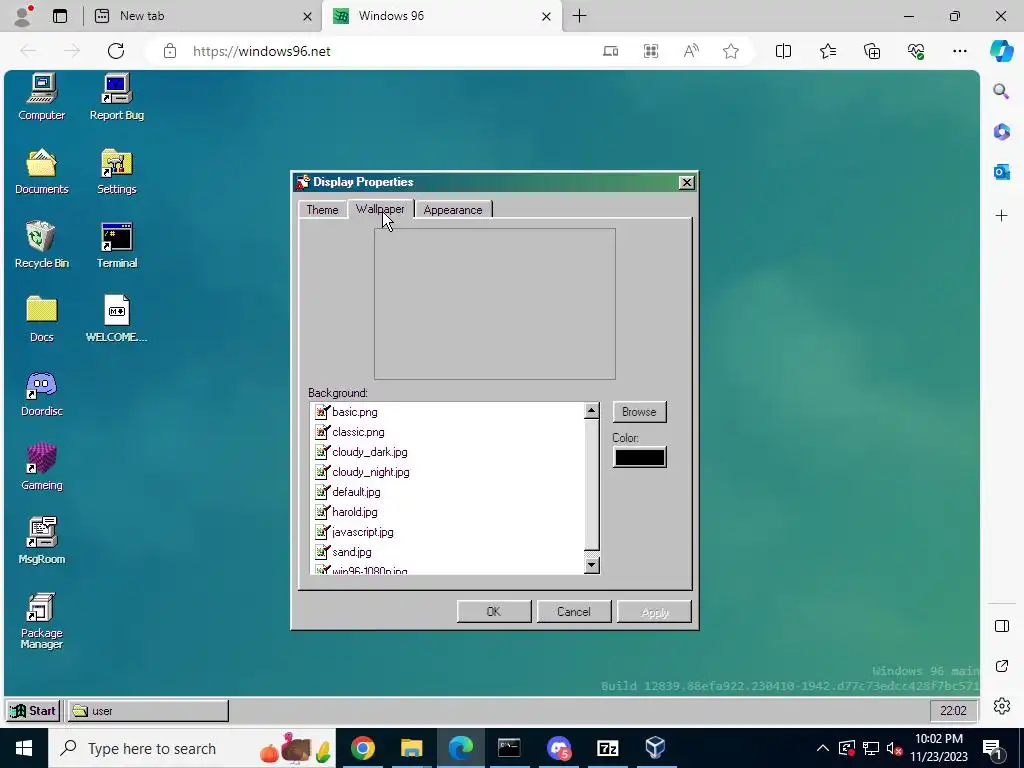Select the user taskbar window button
The width and height of the screenshot is (1024, 768).
pyautogui.click(x=148, y=711)
